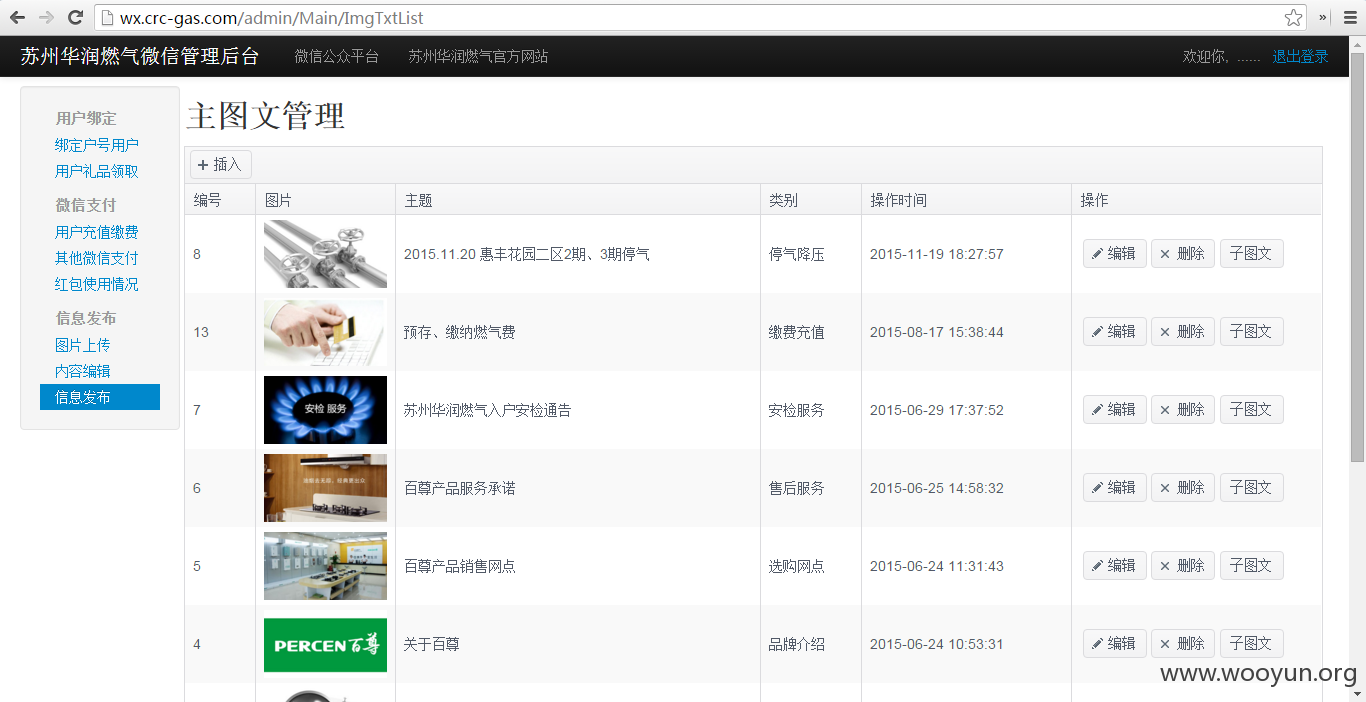The width and height of the screenshot is (1366, 702).
Task: Open 绑定户号用户 in the sidebar
Action: click(97, 145)
